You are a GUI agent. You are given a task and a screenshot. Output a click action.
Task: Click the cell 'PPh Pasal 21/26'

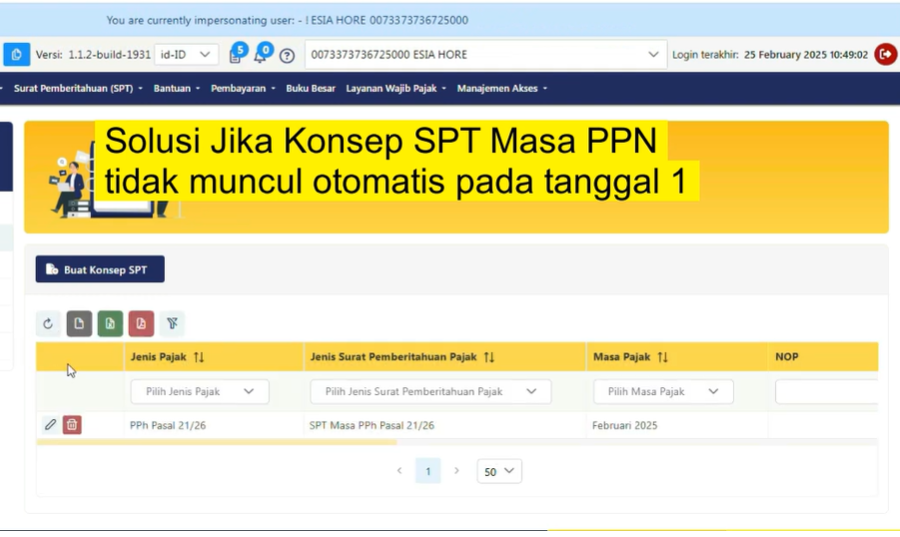point(168,425)
